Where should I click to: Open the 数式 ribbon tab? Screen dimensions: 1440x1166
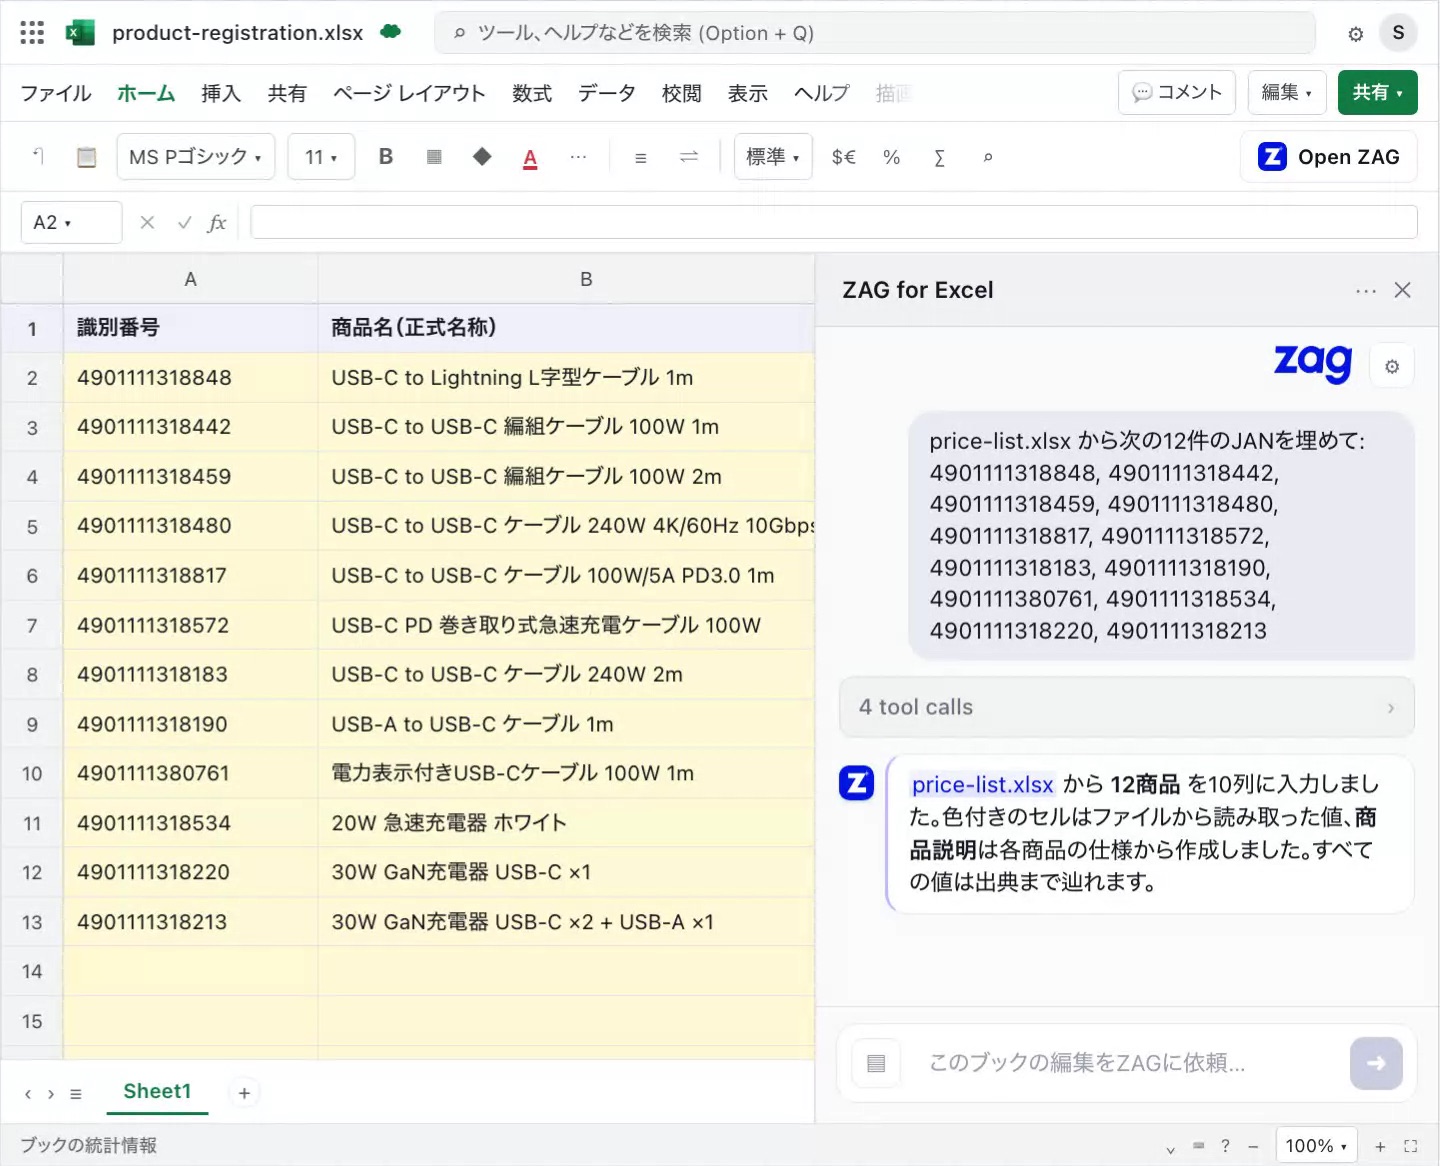[x=532, y=93]
